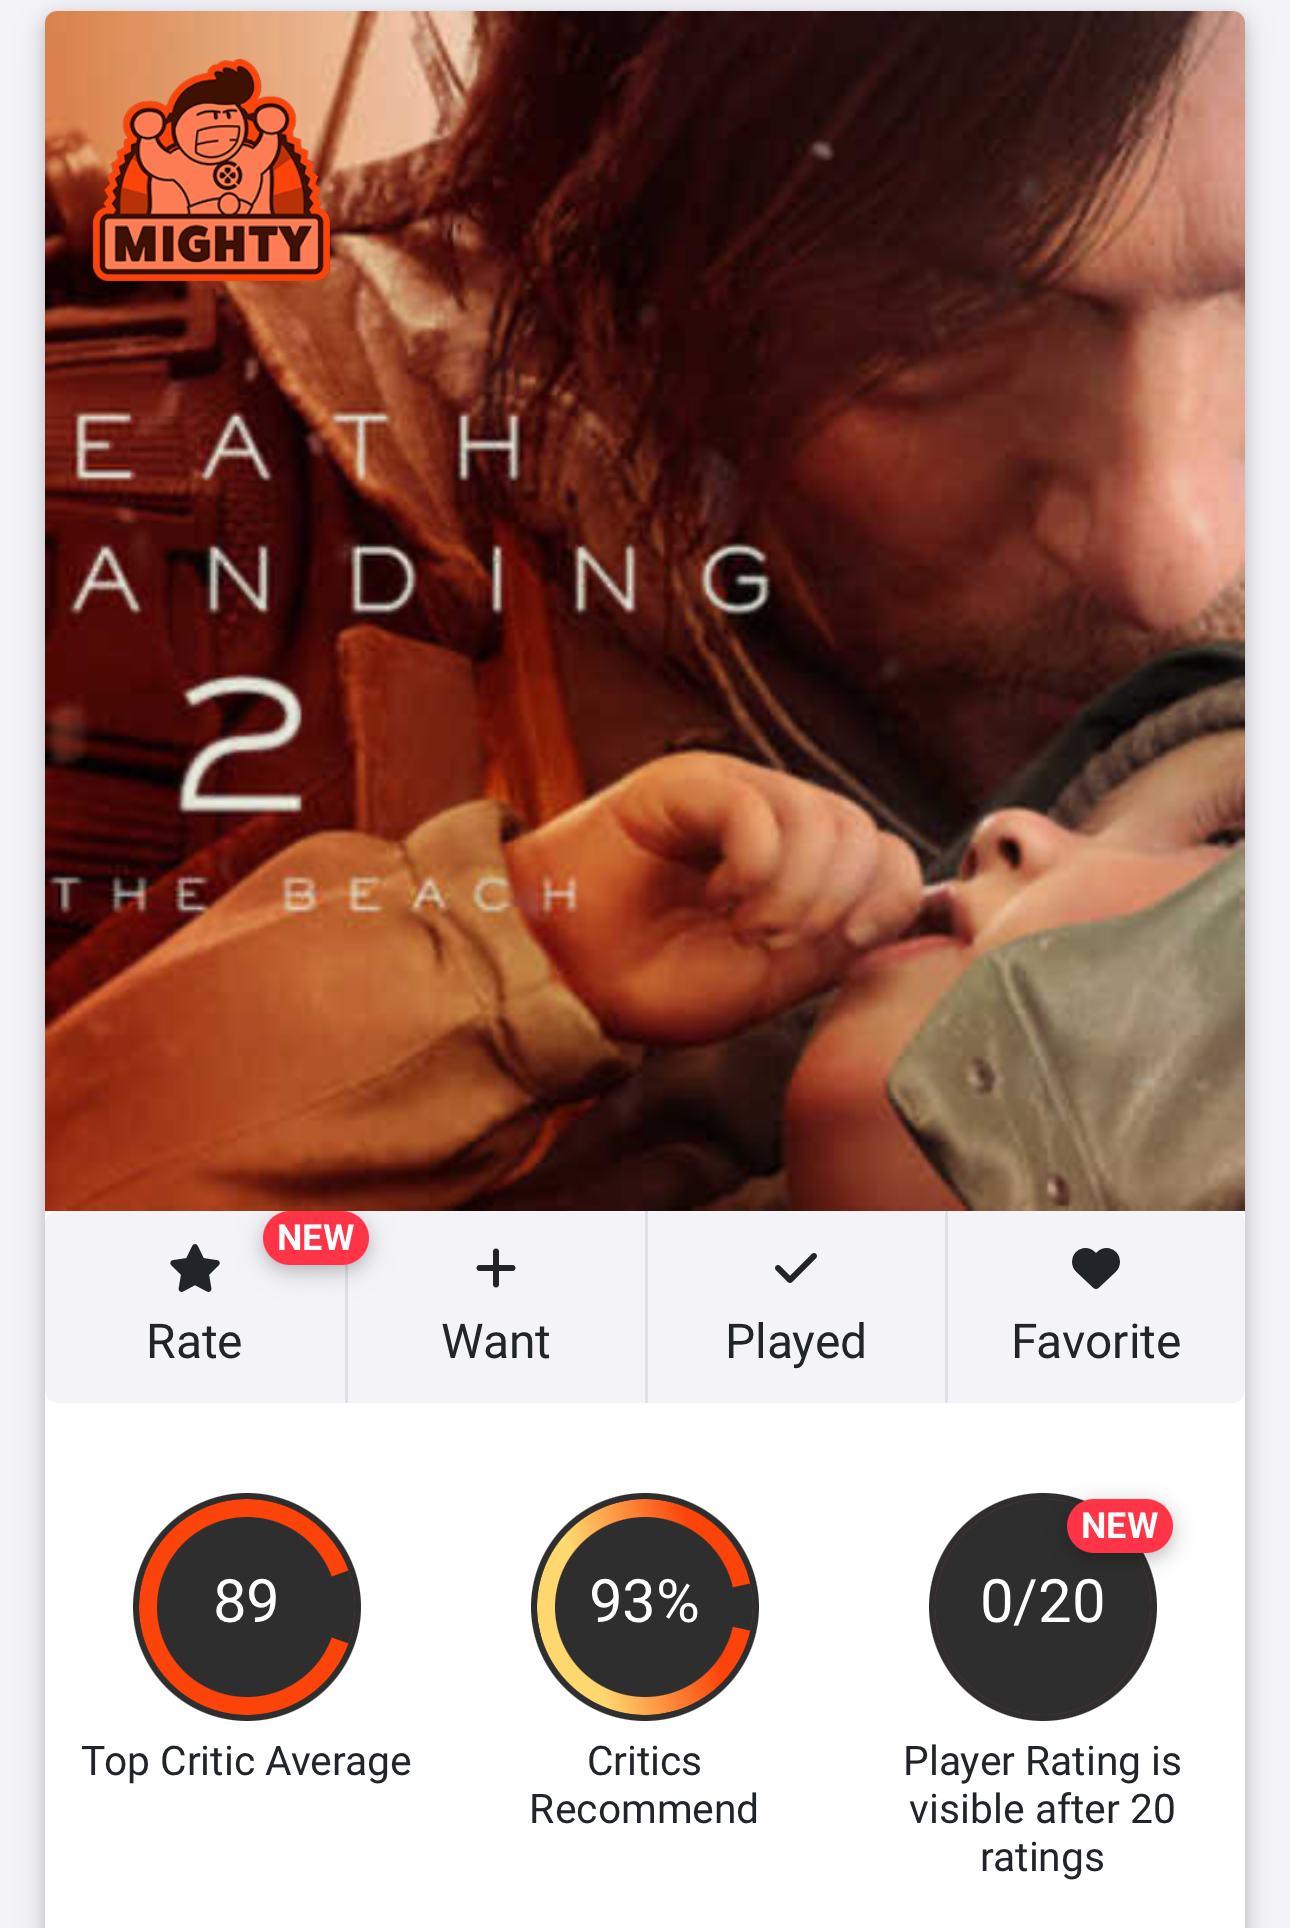This screenshot has width=1290, height=1928.
Task: Tap the heart Favorite icon
Action: [1096, 1269]
